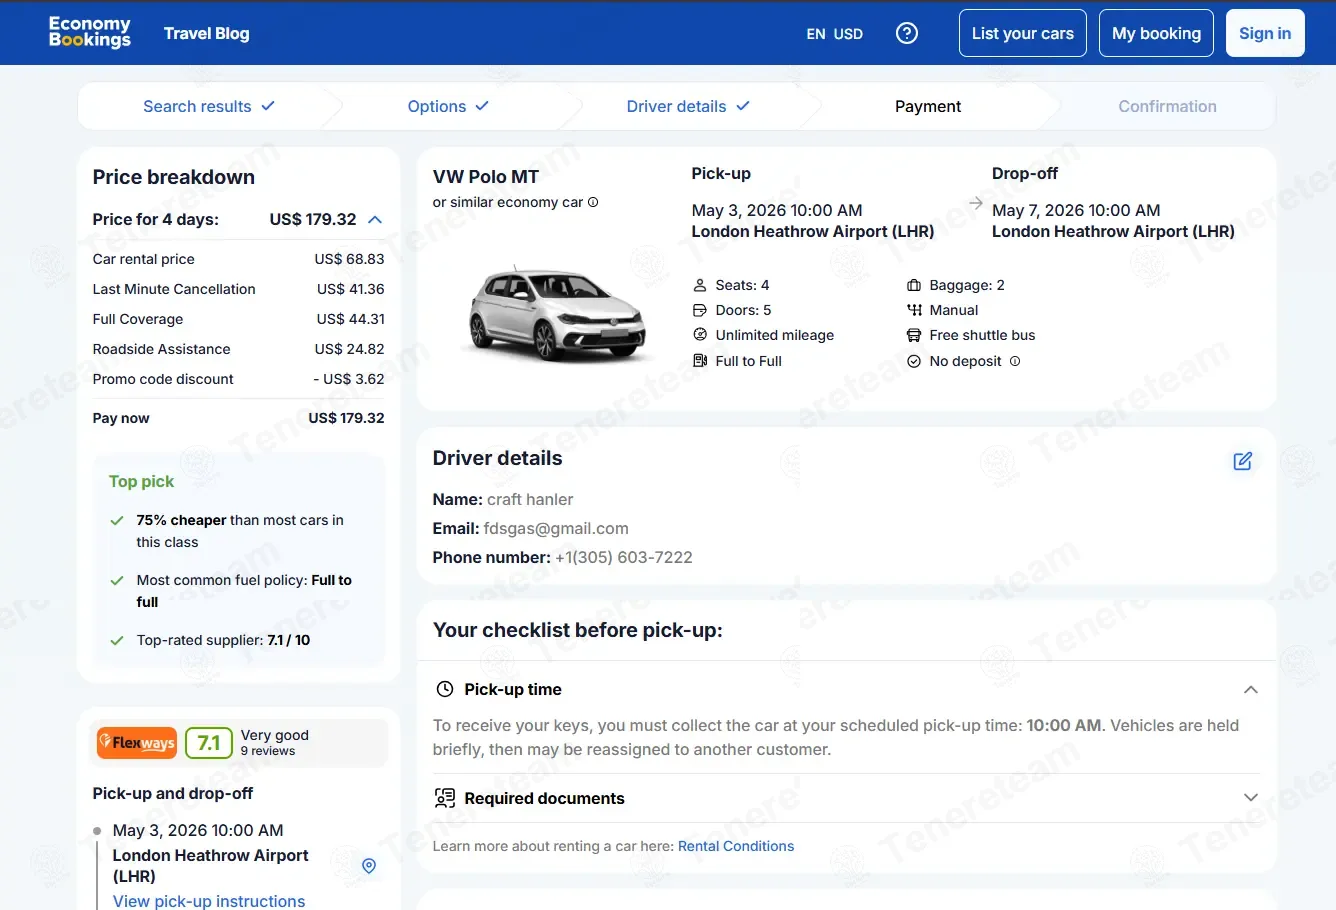Click phone number +1(305) 603-7222
The width and height of the screenshot is (1336, 910).
tap(624, 557)
